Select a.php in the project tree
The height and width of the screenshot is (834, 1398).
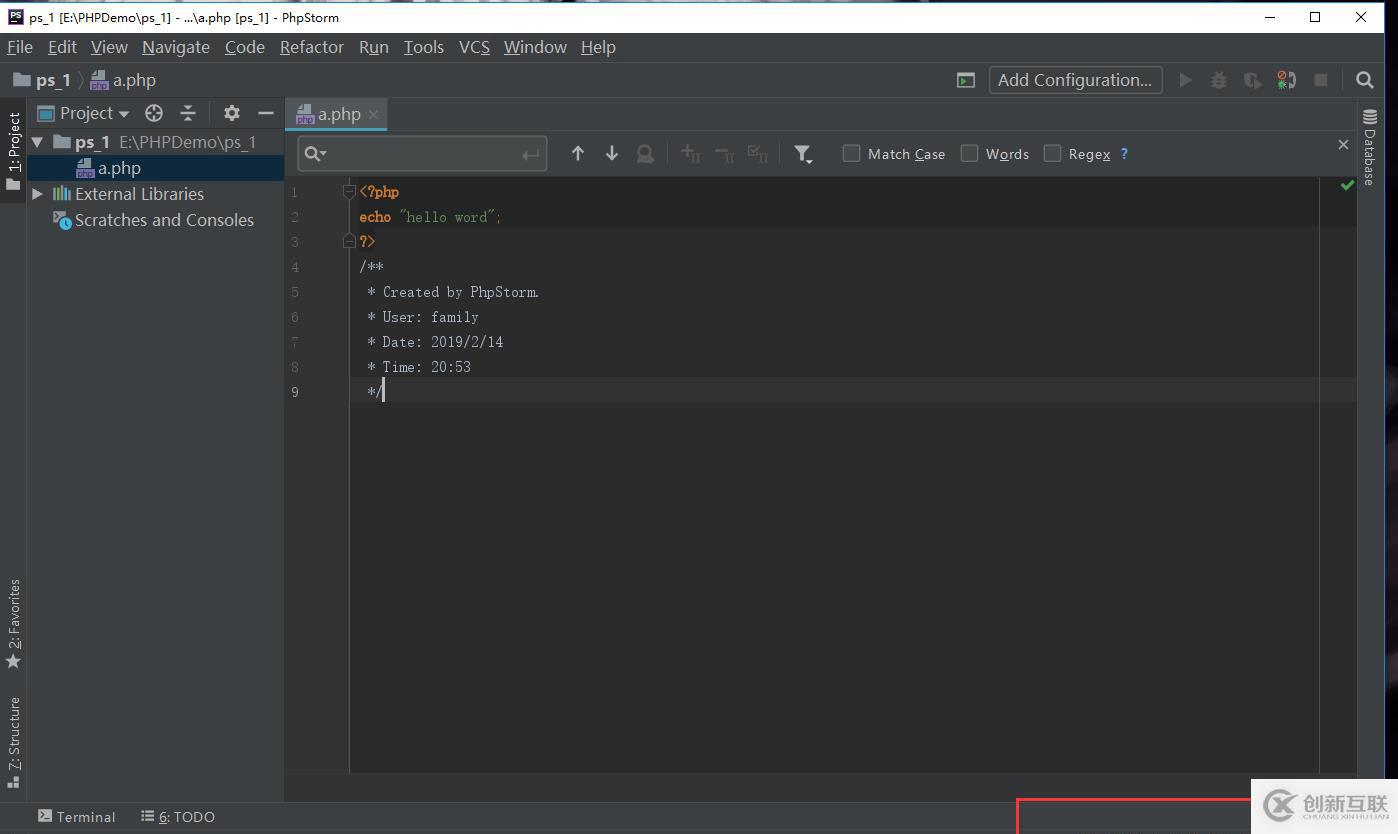(119, 168)
